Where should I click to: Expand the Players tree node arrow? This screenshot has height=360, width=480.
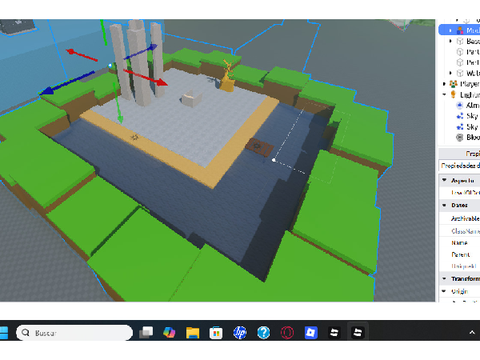pyautogui.click(x=444, y=84)
